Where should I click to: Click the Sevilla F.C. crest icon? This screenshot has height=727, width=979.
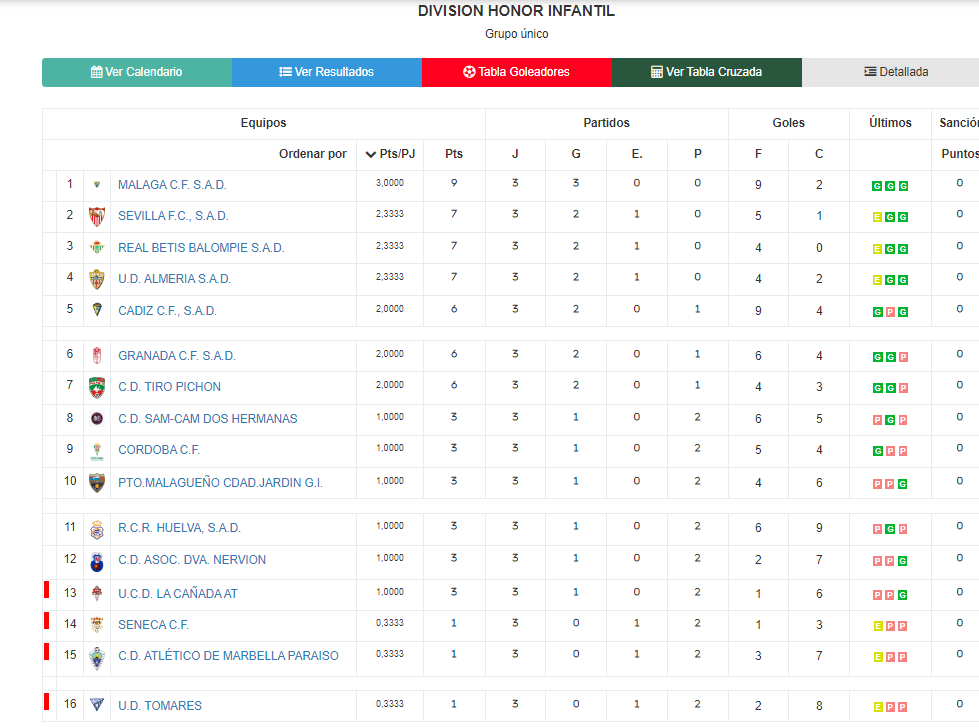97,216
